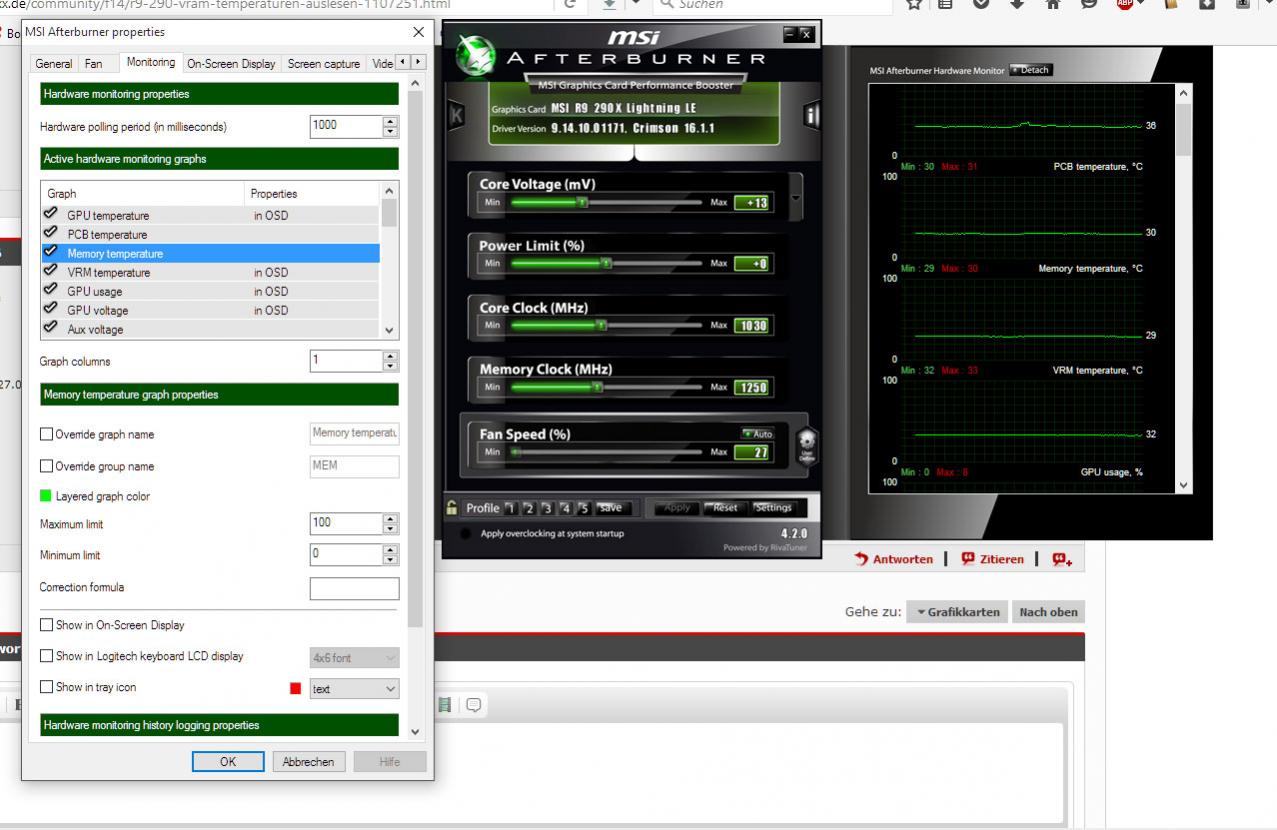This screenshot has height=830, width=1277.
Task: Load Afterburner profile slot 1
Action: pyautogui.click(x=510, y=507)
